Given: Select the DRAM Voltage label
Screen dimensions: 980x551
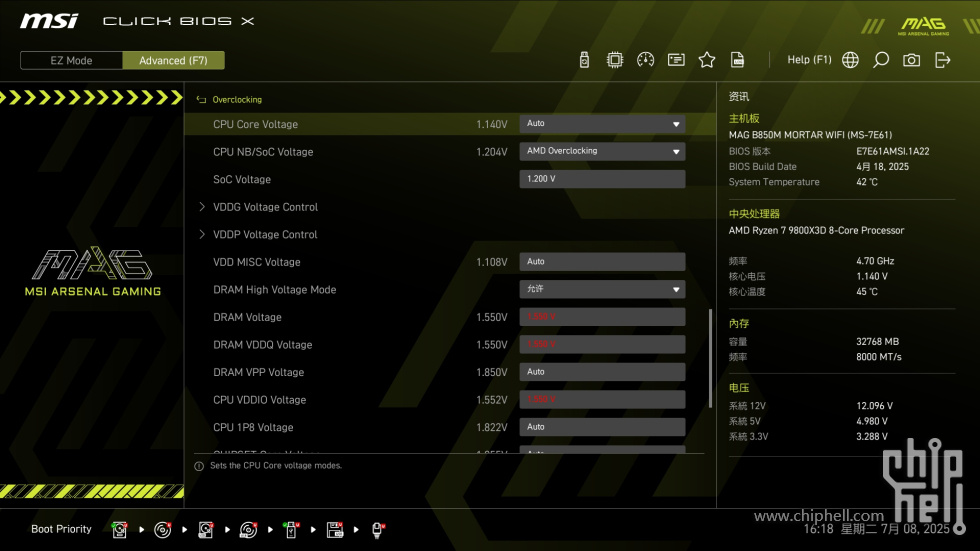Looking at the screenshot, I should pyautogui.click(x=248, y=317).
